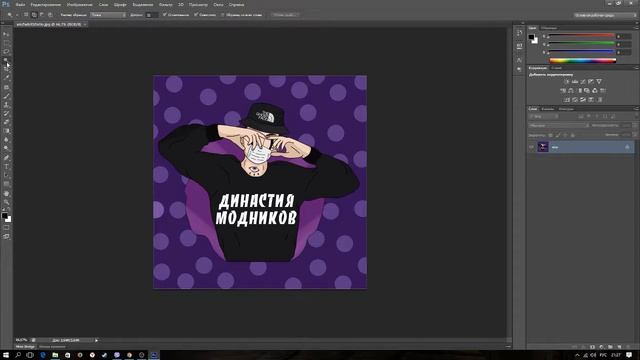
Task: Open the Файл menu
Action: (20, 4)
